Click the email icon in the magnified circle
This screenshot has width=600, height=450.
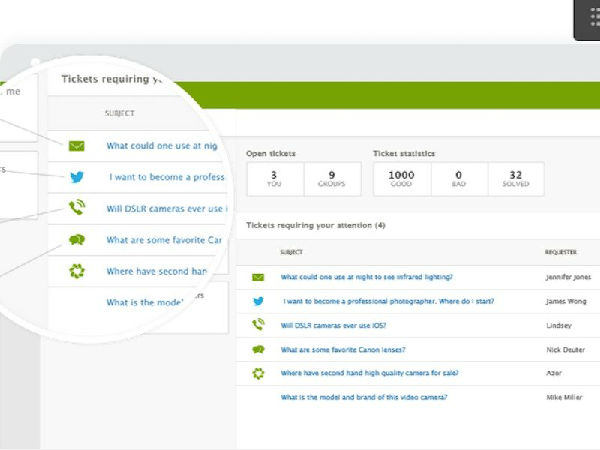(x=77, y=146)
